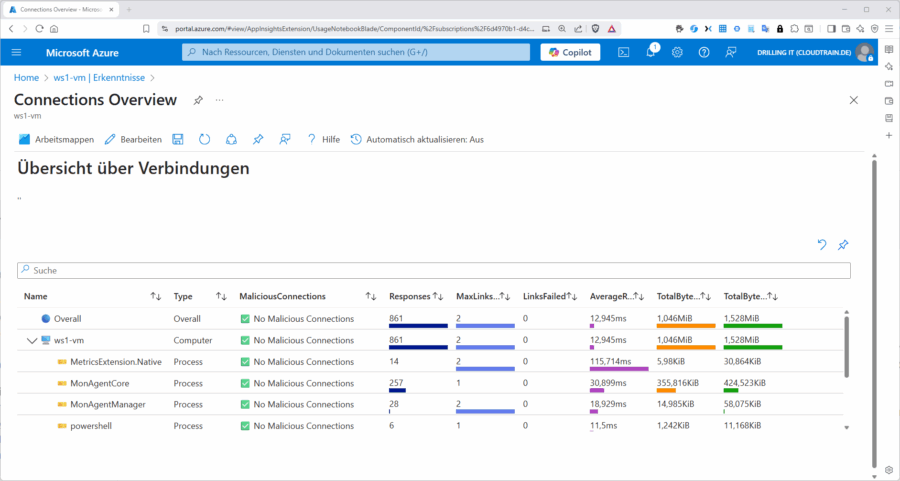Open Arbeitsmappen gallery
Screen dimensions: 900x481
point(56,139)
